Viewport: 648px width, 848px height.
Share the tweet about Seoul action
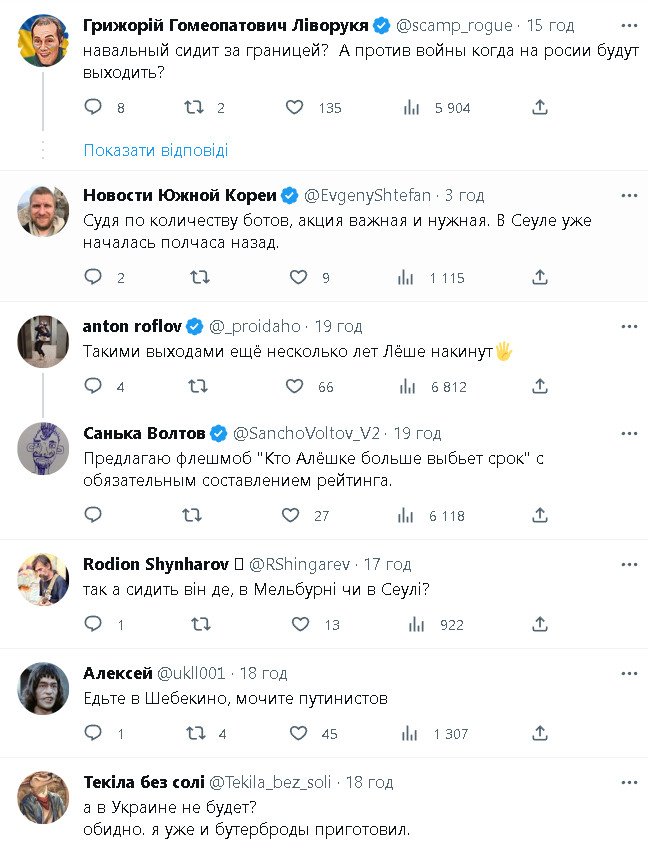point(540,277)
